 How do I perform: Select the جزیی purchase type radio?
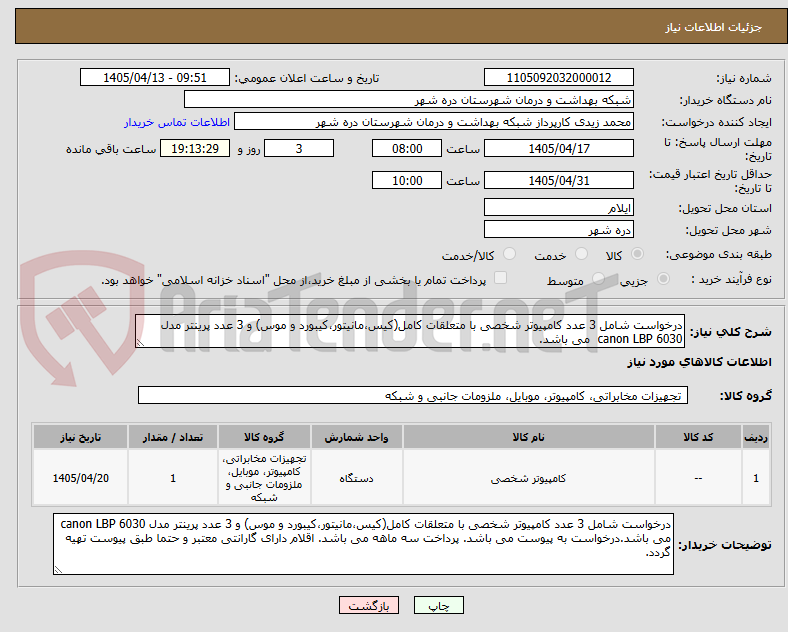coord(663,279)
